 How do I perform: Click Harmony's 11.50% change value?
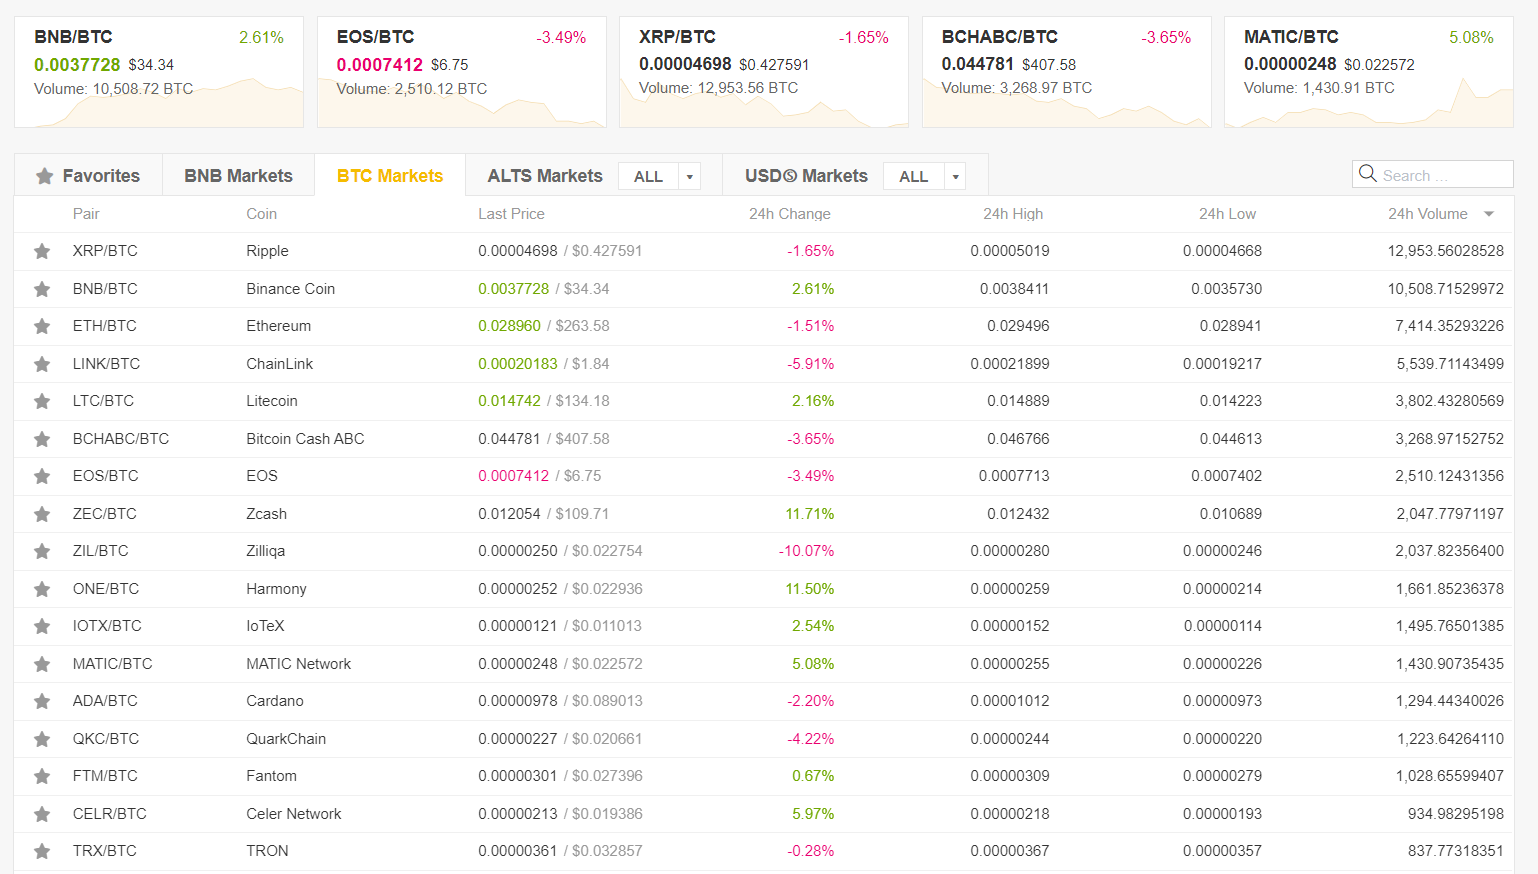(810, 589)
